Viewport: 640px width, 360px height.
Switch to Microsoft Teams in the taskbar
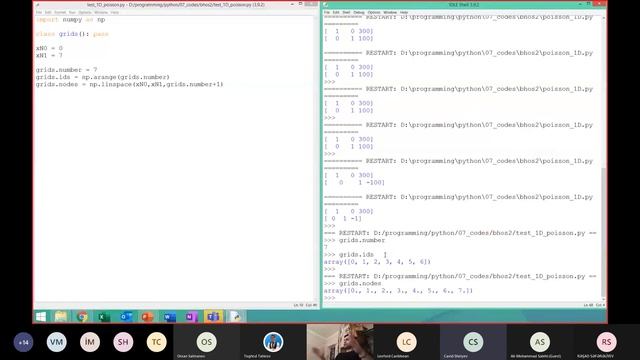[213, 317]
